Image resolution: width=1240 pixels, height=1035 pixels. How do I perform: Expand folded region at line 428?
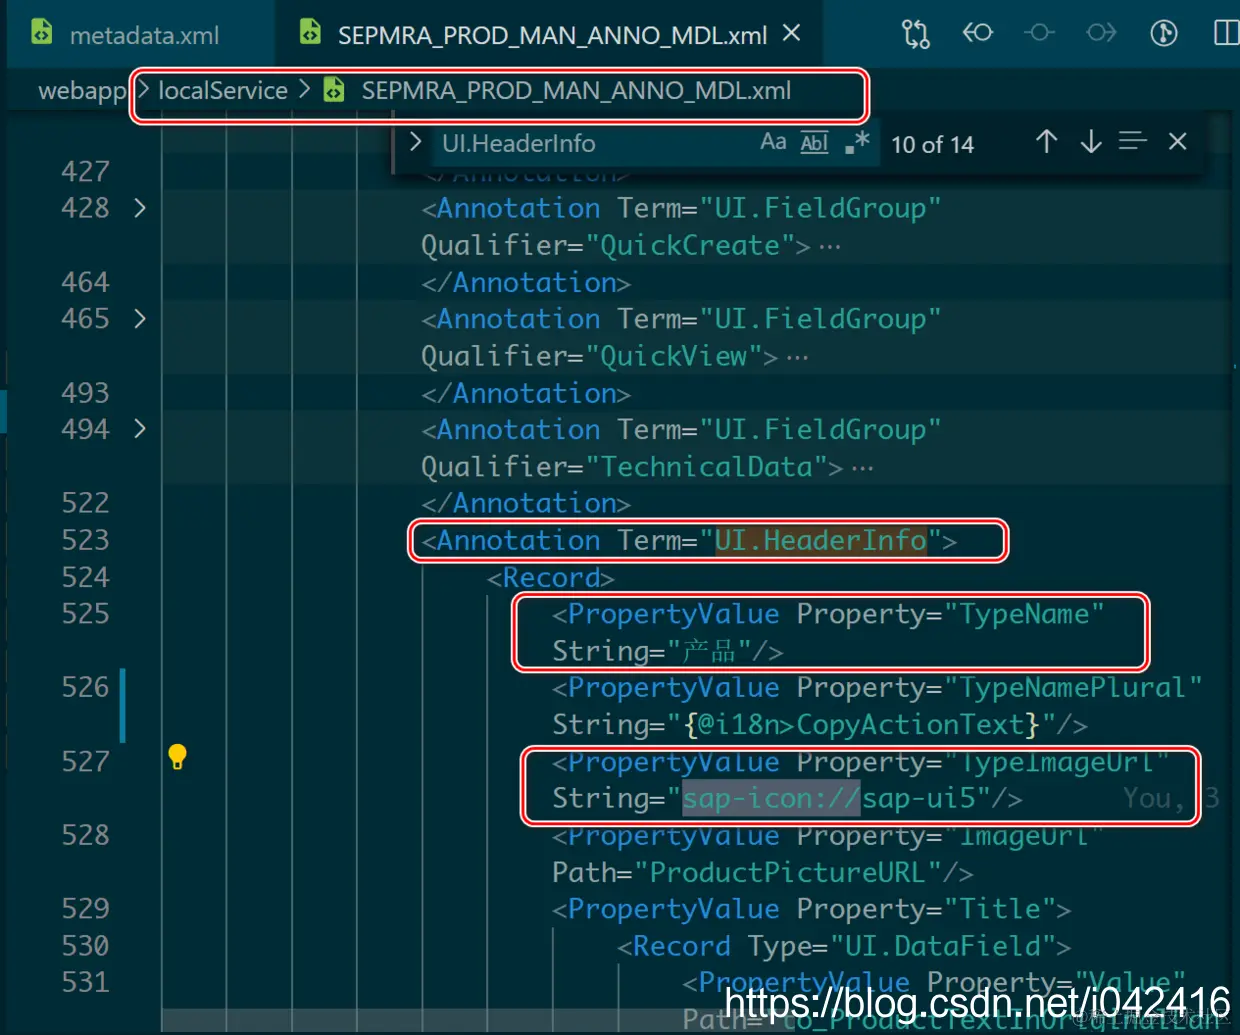coord(140,208)
